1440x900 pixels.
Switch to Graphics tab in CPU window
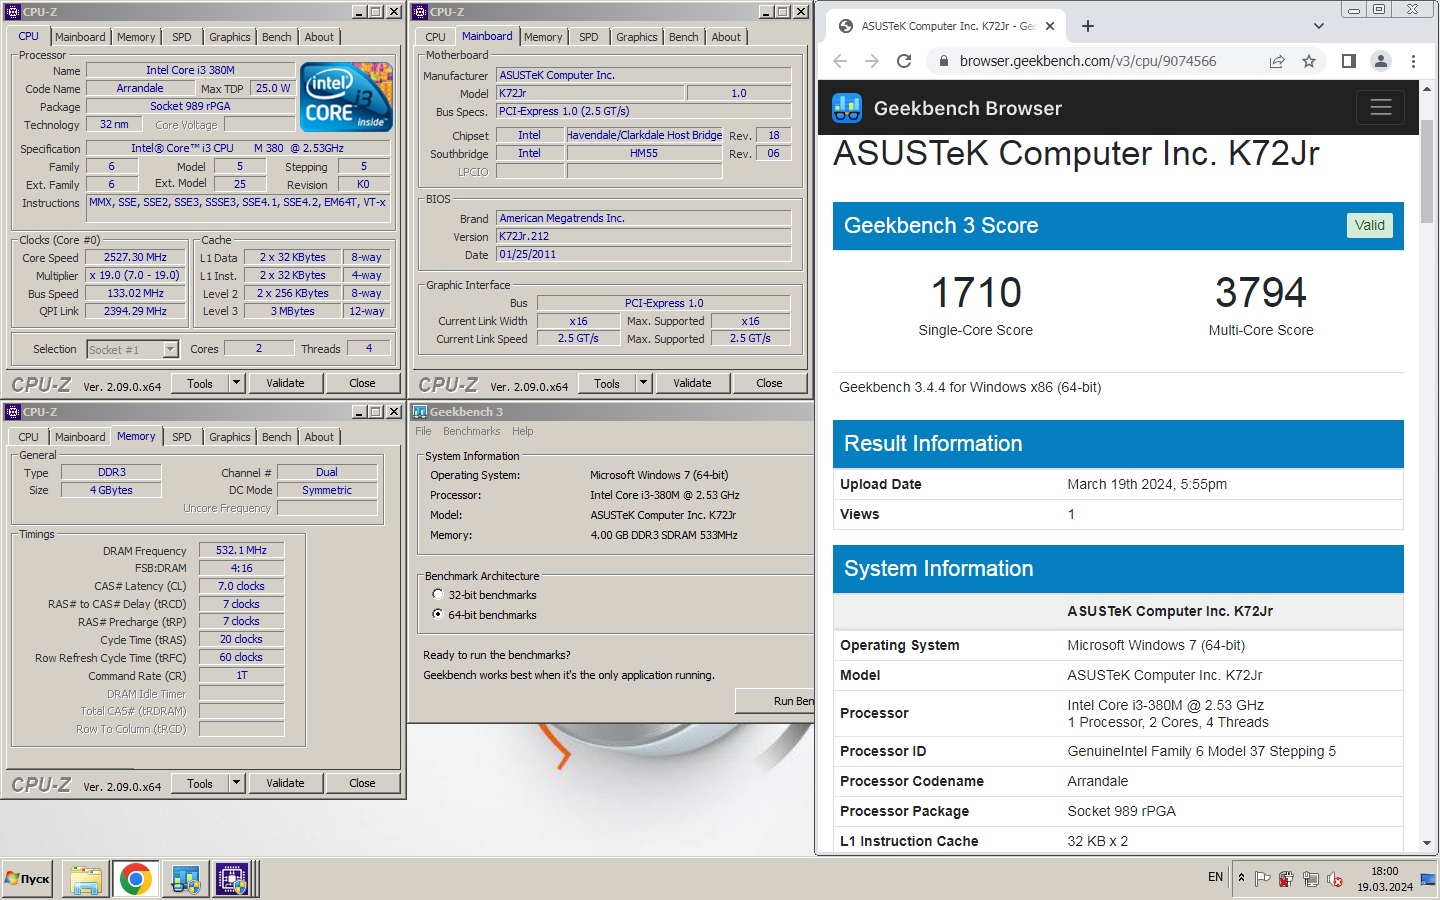click(229, 37)
